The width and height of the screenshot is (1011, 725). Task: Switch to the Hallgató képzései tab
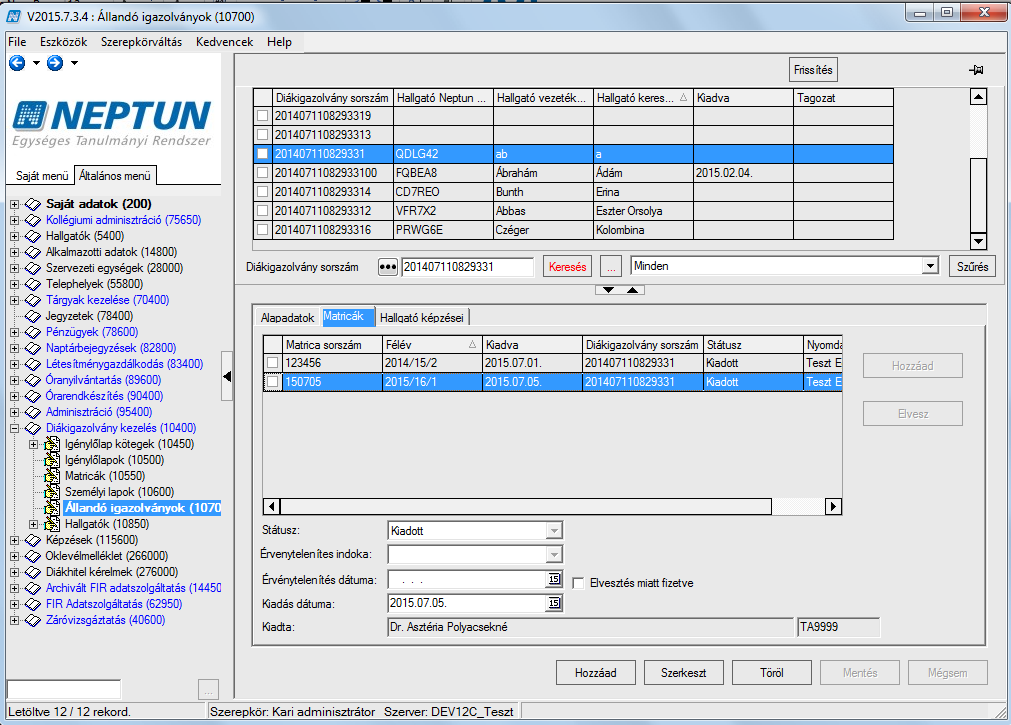tap(422, 317)
